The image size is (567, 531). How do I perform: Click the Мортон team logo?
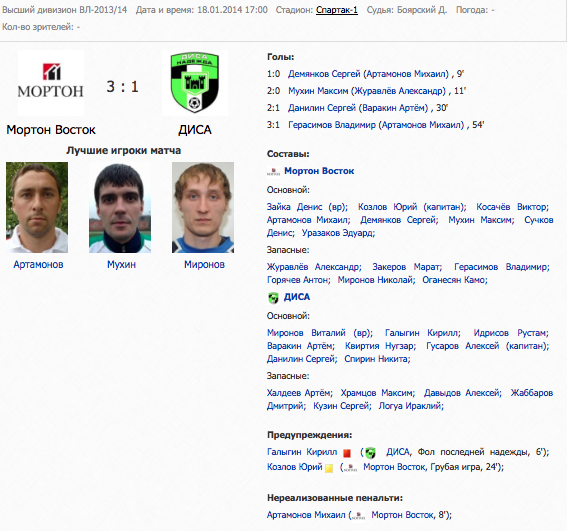click(51, 83)
